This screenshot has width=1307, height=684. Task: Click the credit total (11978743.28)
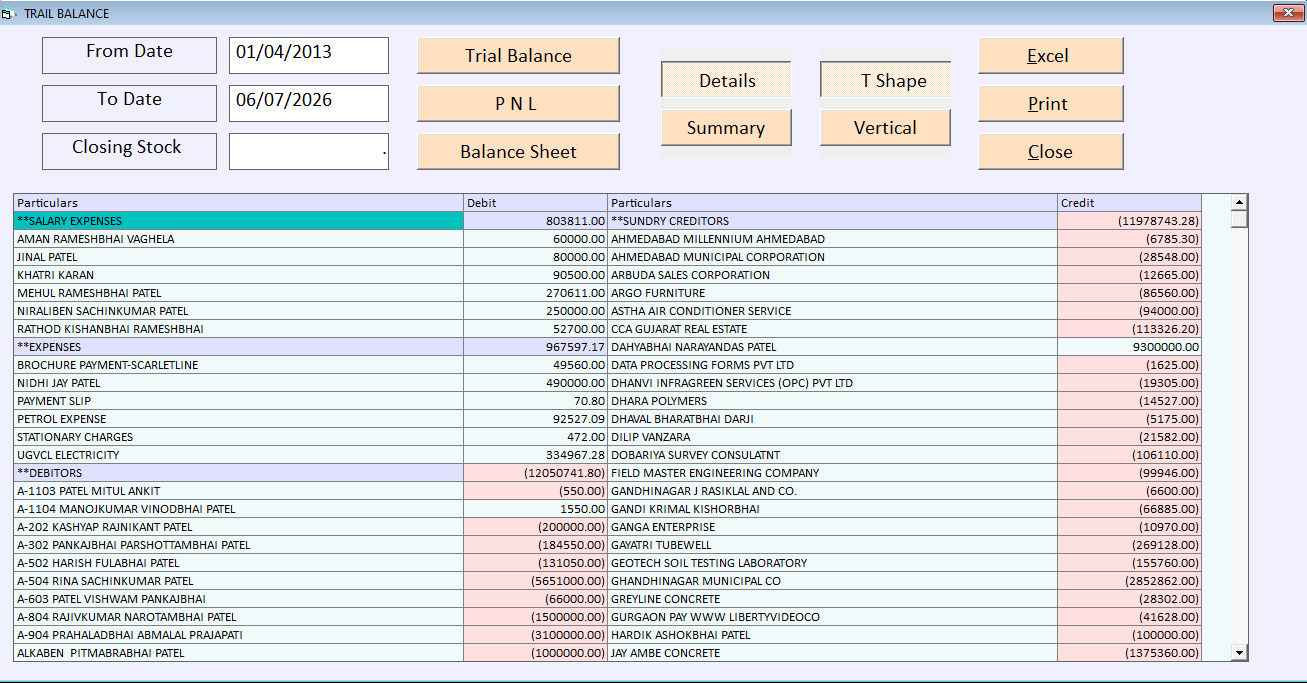(1129, 221)
